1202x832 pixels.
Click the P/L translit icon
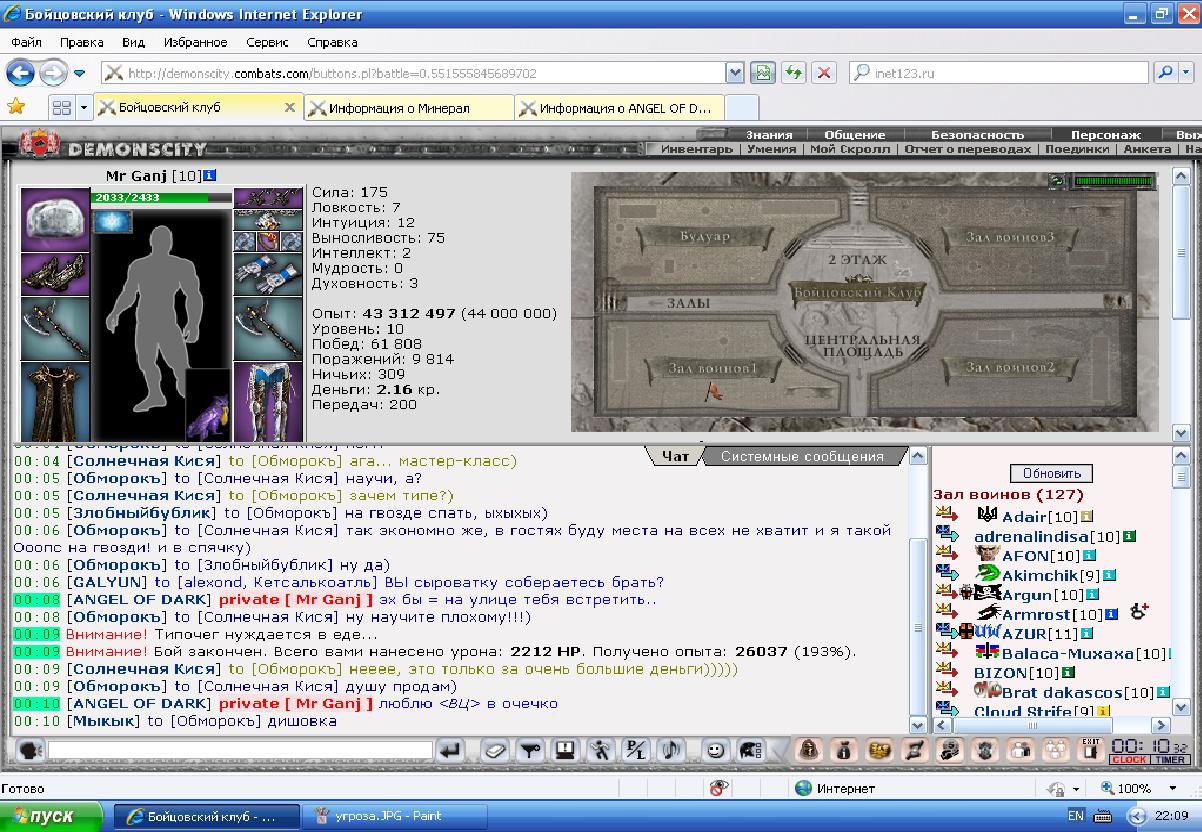[635, 750]
